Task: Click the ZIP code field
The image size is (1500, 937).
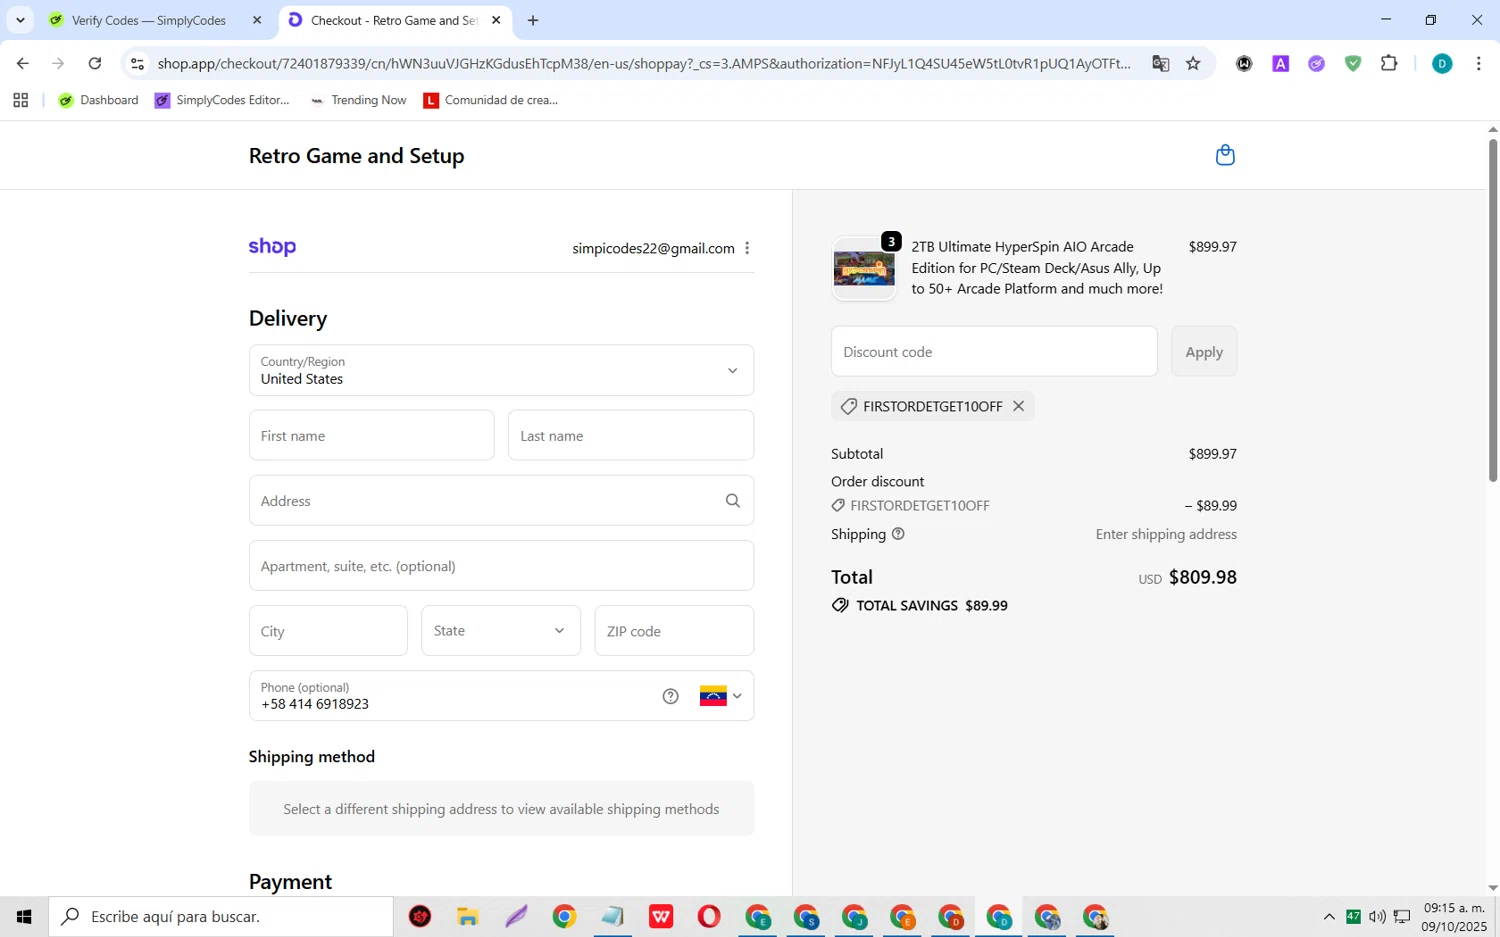Action: [674, 631]
